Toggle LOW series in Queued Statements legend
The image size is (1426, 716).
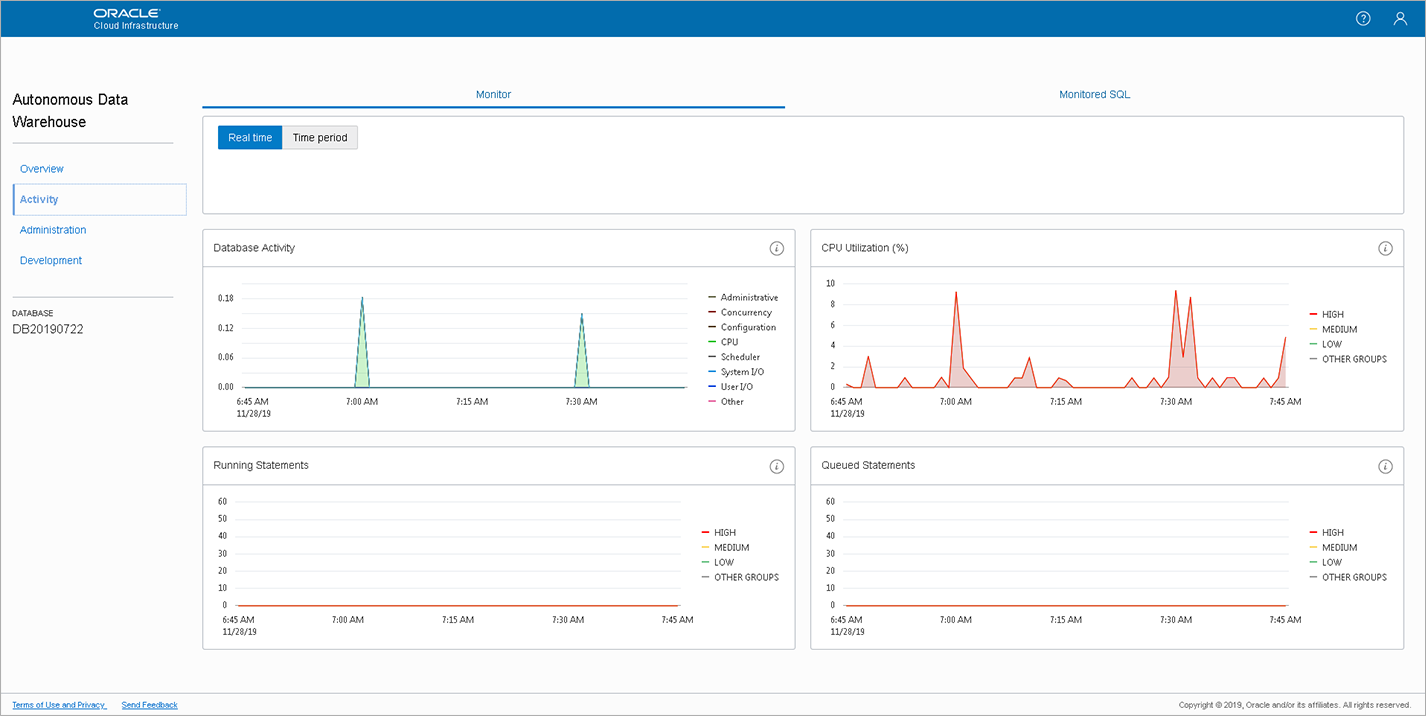tap(1326, 562)
